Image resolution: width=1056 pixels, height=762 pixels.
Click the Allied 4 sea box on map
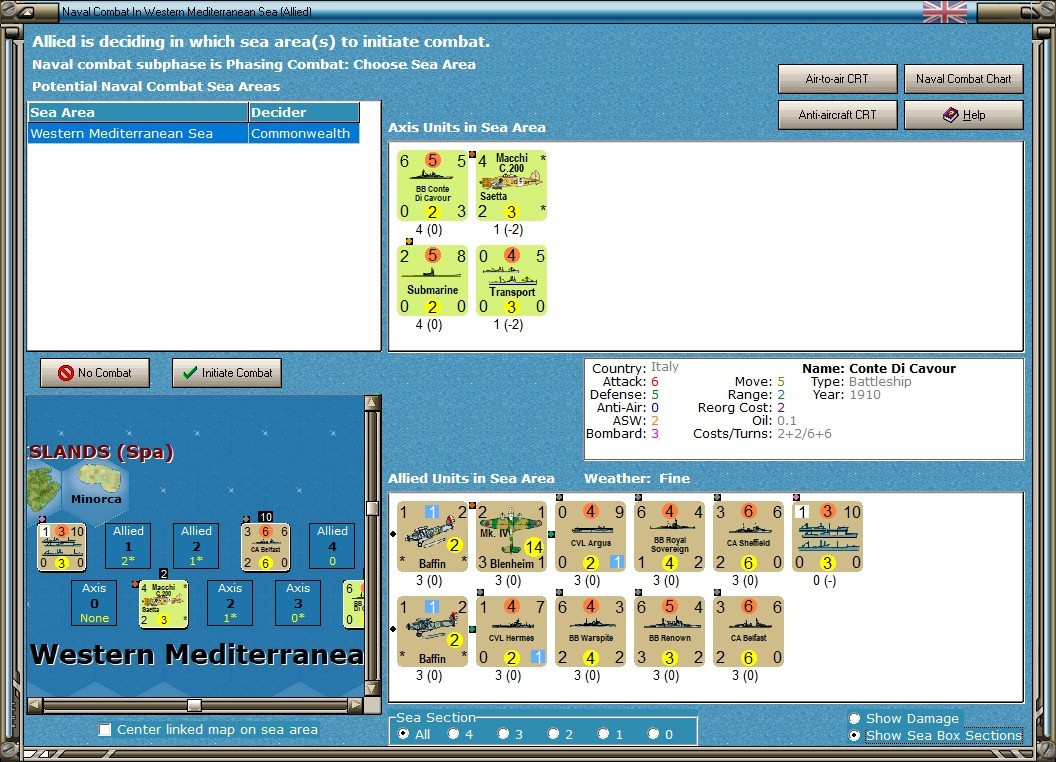point(332,546)
